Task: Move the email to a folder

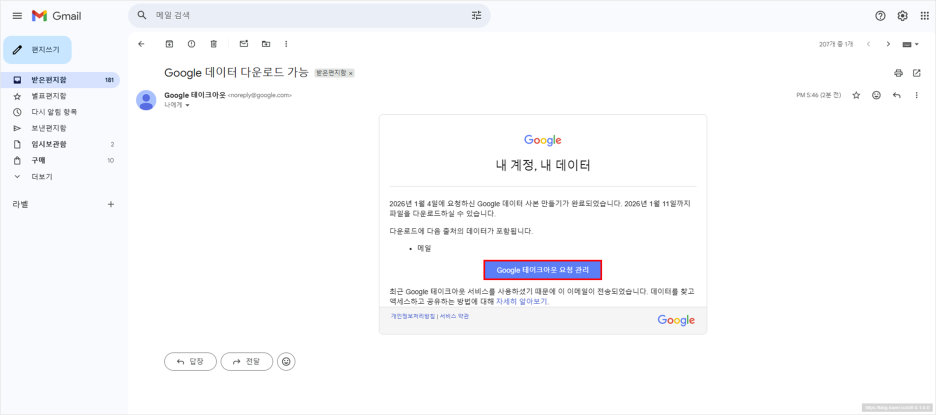Action: click(266, 44)
